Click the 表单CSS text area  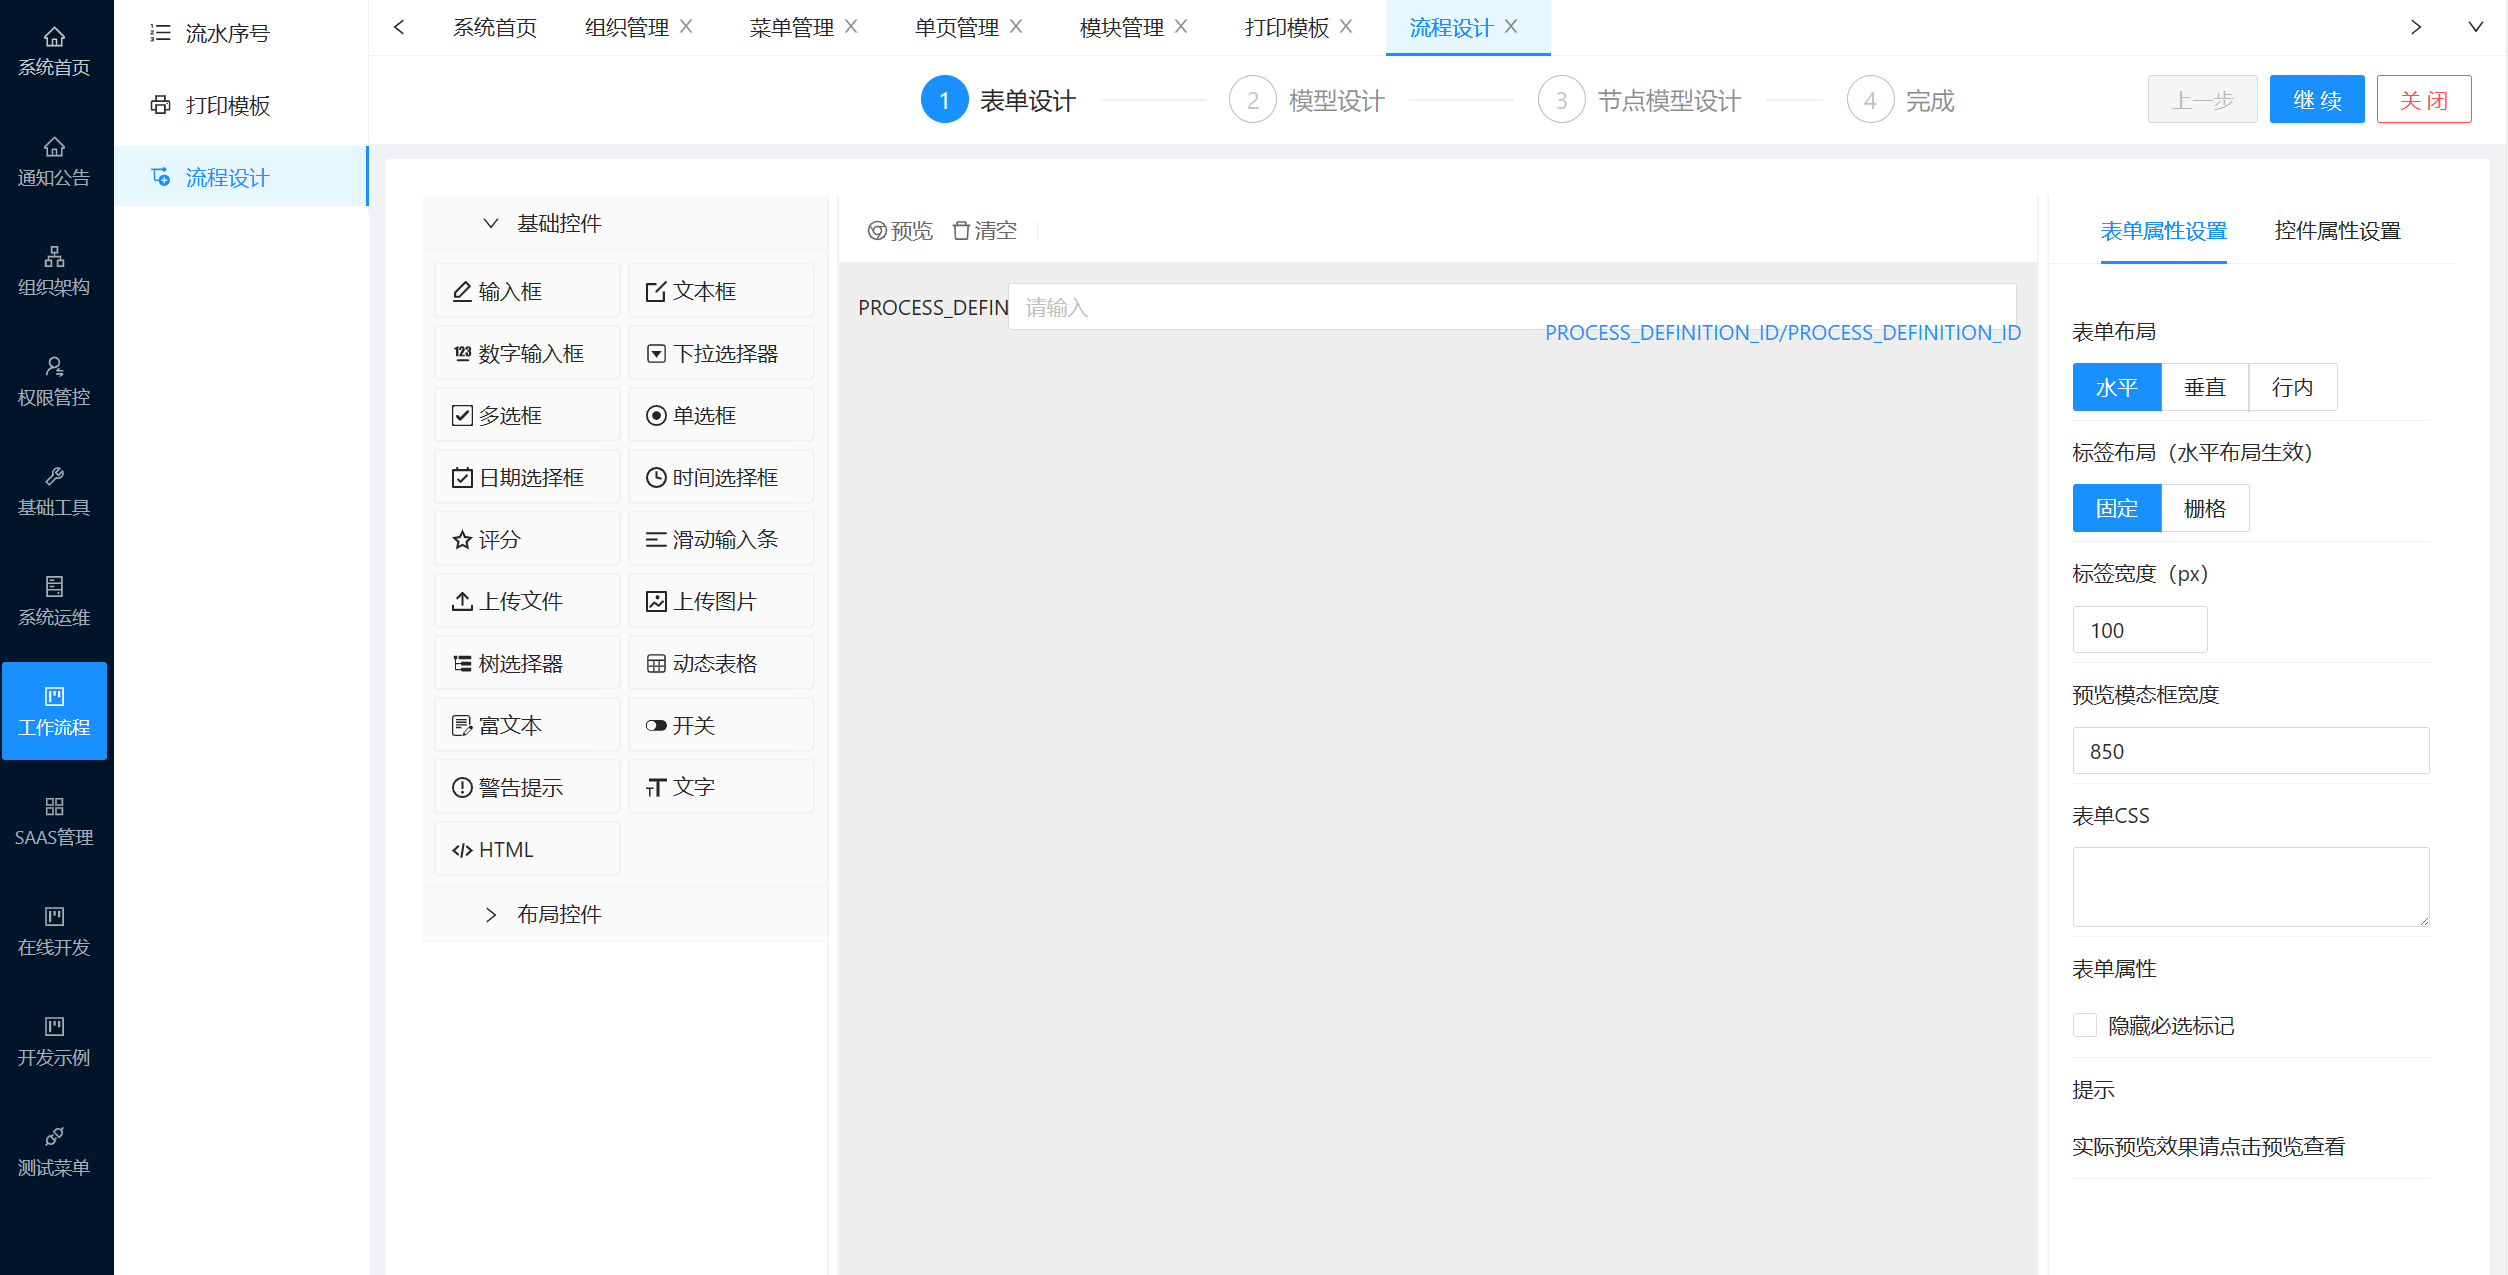click(x=2251, y=887)
